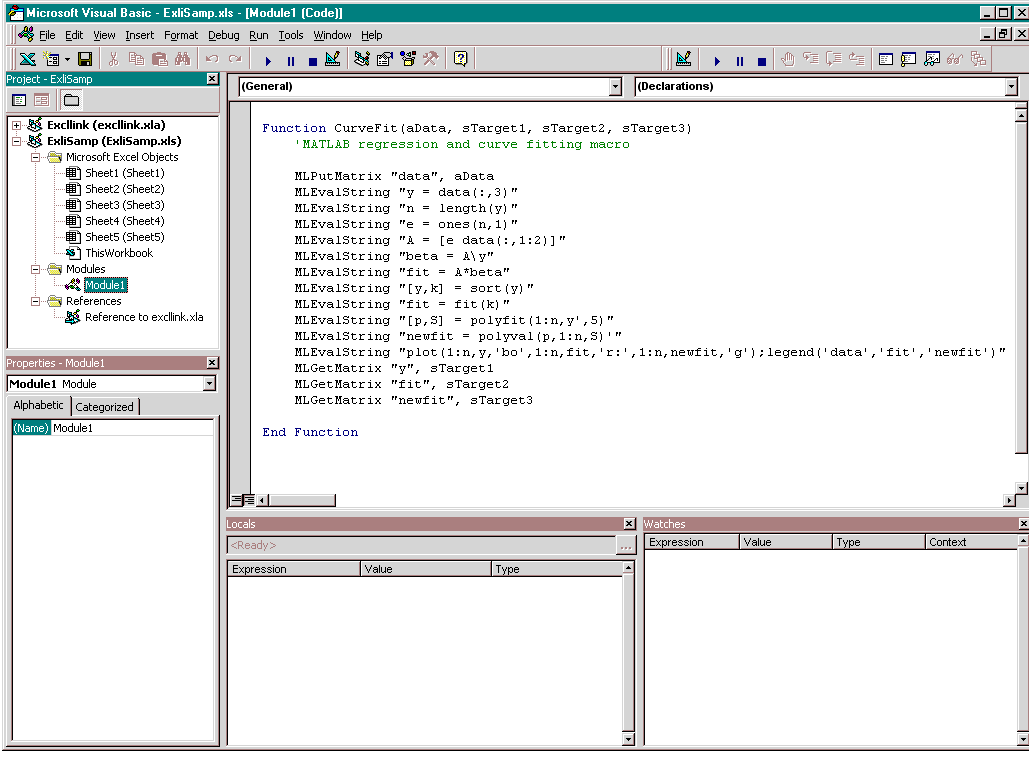Click the ellipsis button in Locals panel

[x=626, y=546]
